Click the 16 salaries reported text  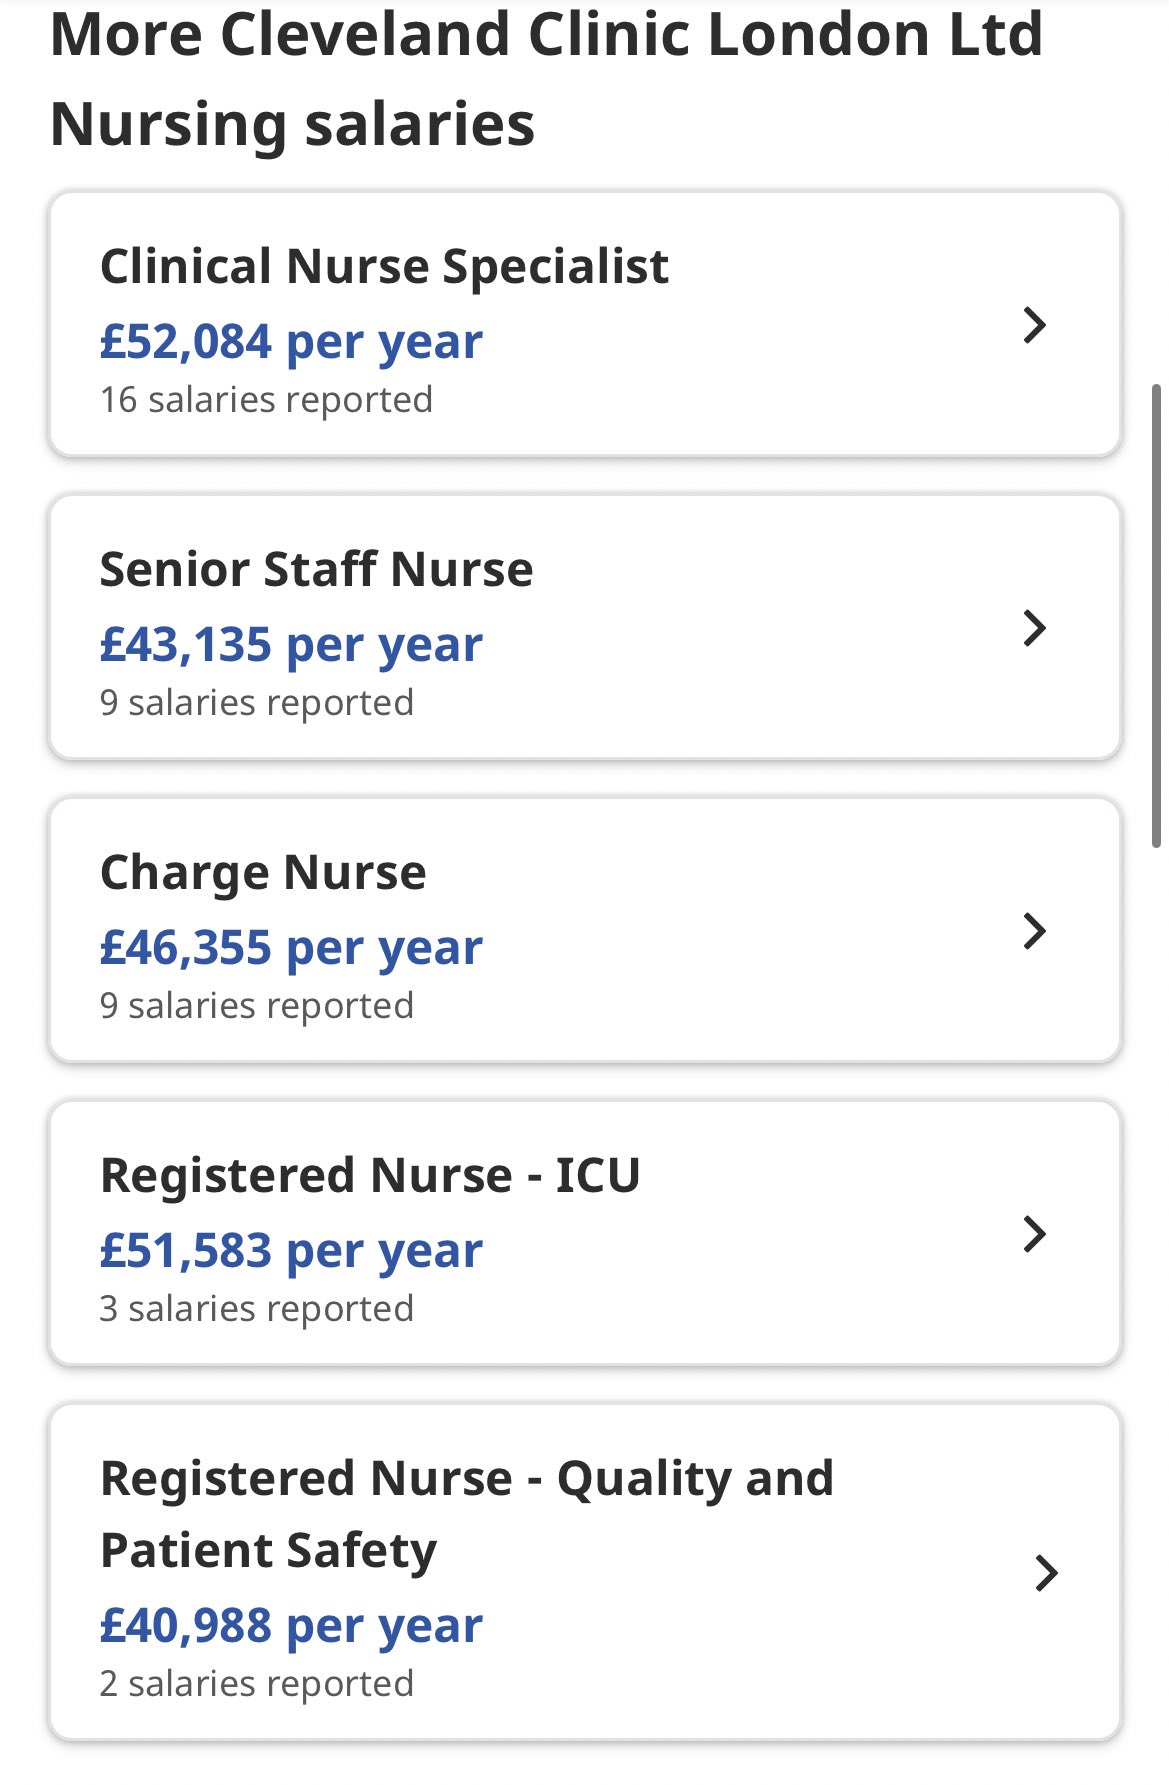click(x=266, y=400)
